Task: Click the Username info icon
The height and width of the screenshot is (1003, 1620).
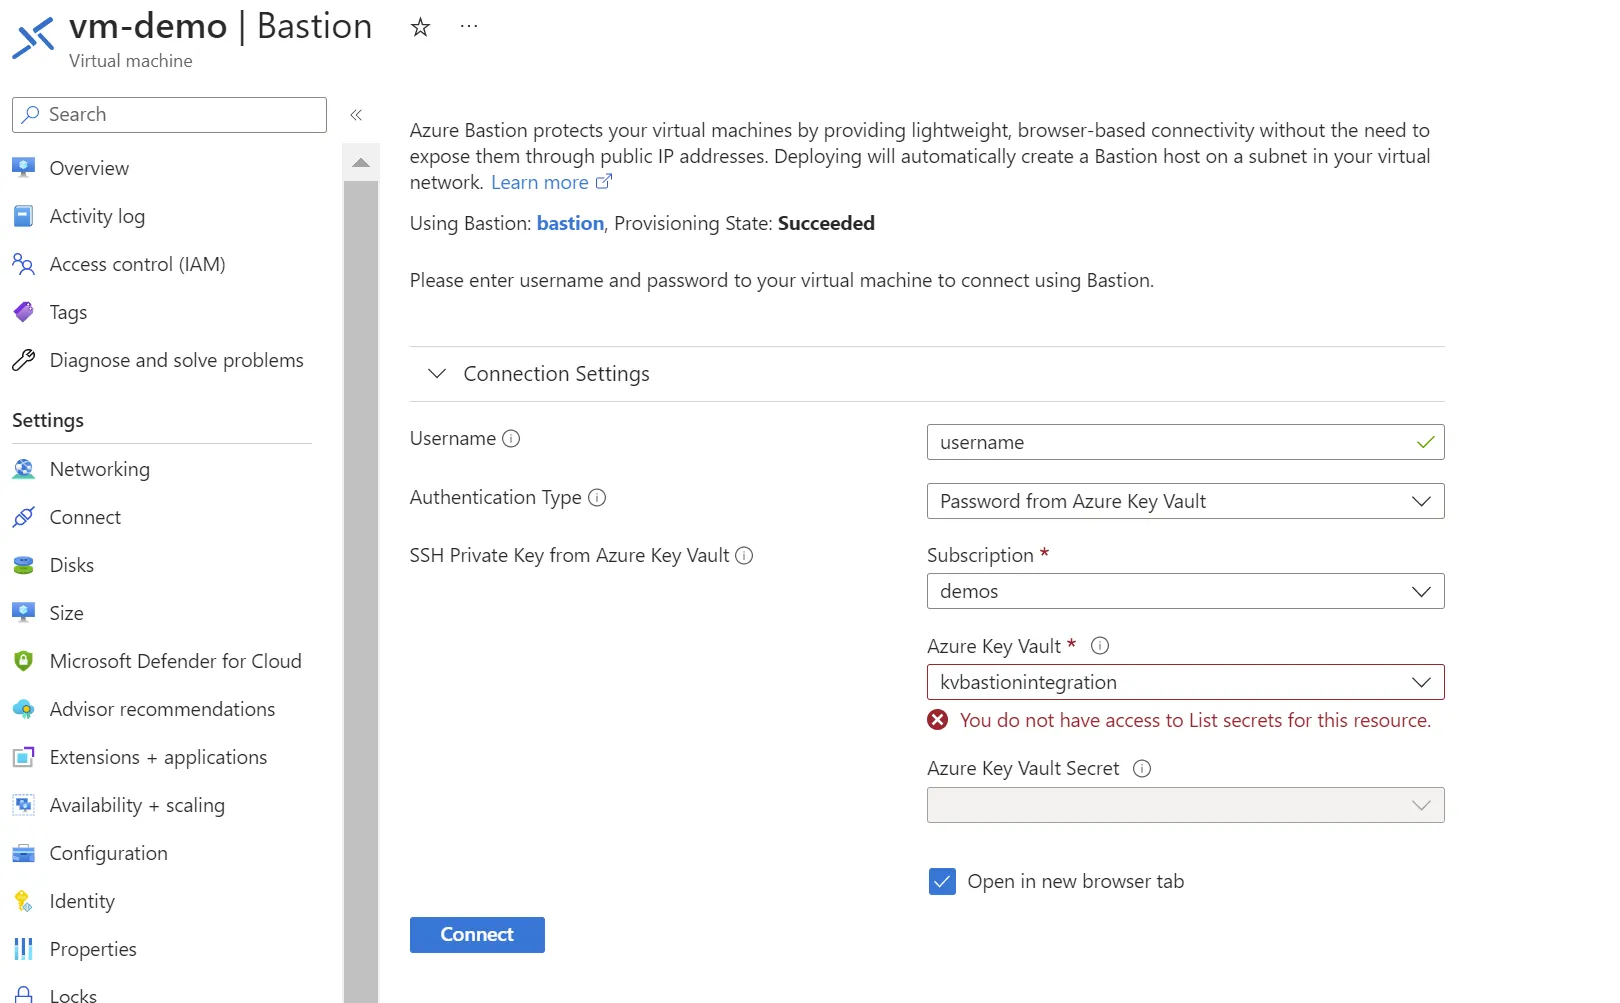Action: coord(511,439)
